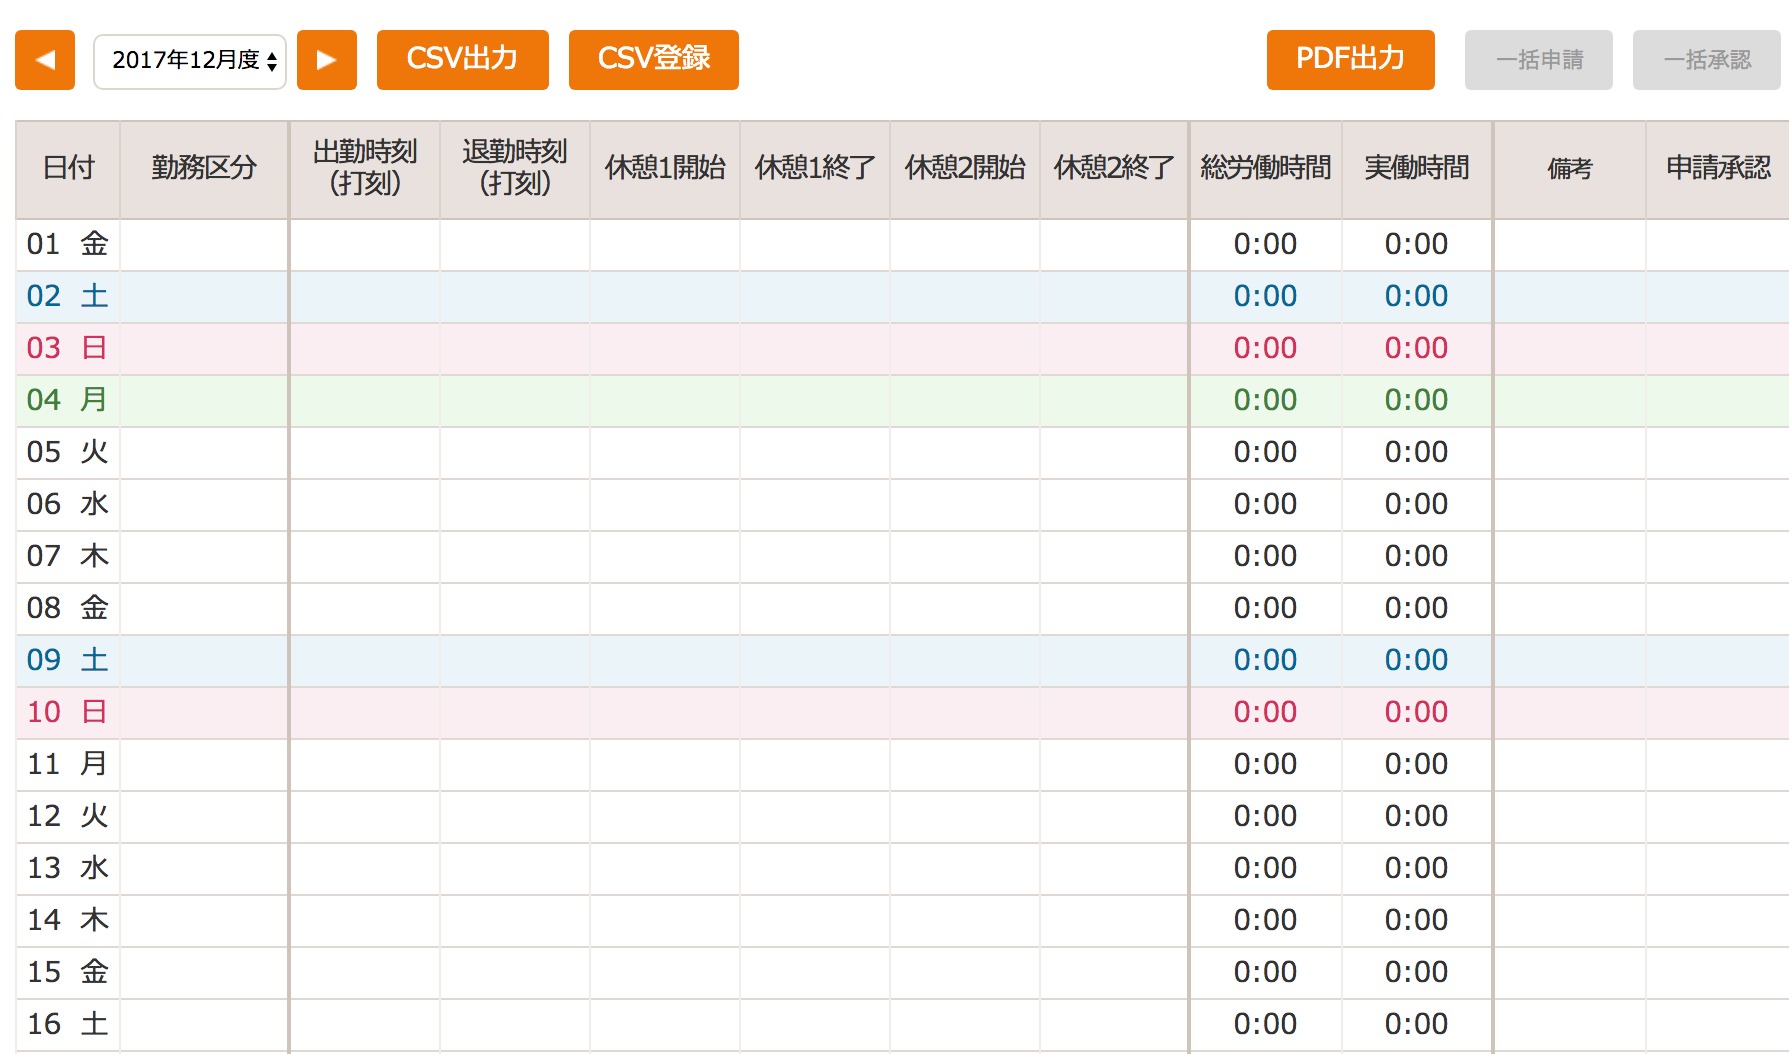
Task: Select the 14 木 date row
Action: [x=902, y=921]
